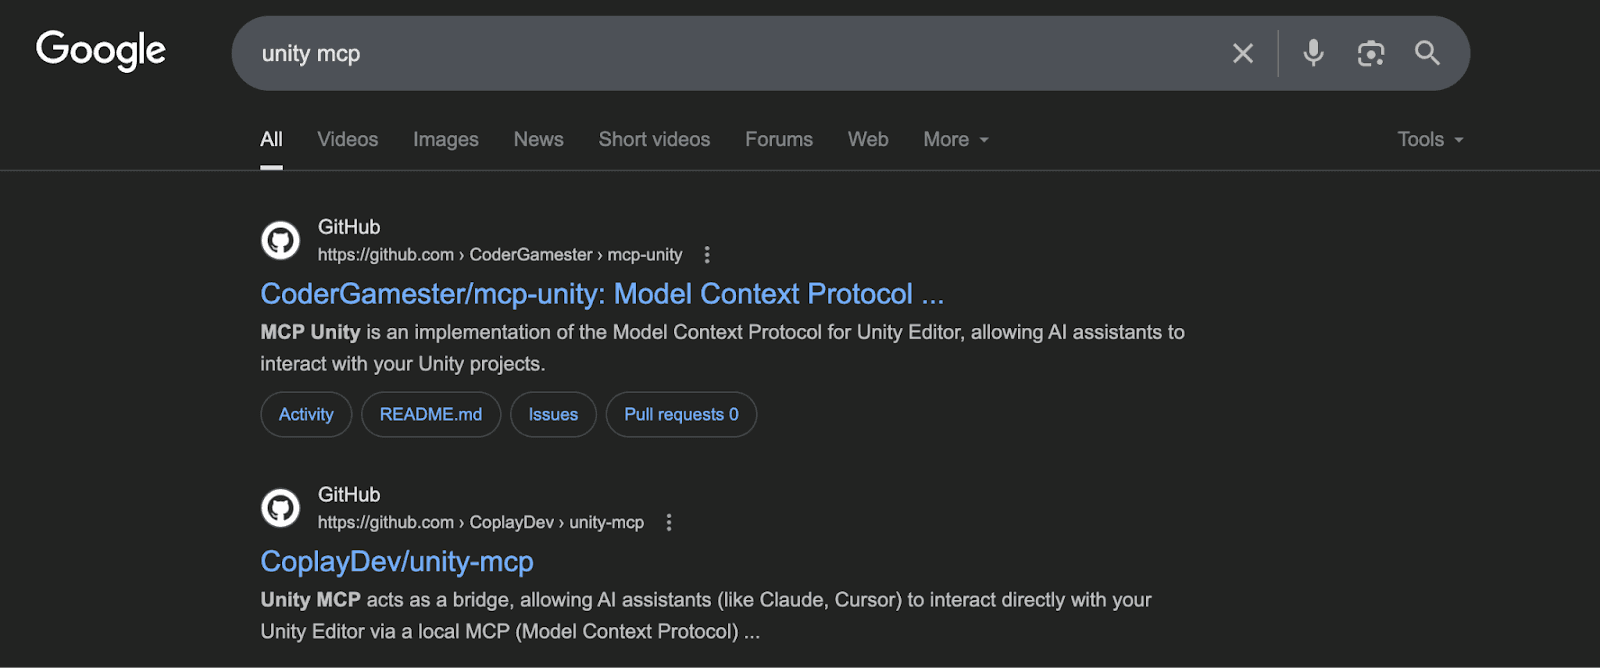1600x668 pixels.
Task: Click GitHub favicon of CoplayDev result
Action: click(x=280, y=508)
